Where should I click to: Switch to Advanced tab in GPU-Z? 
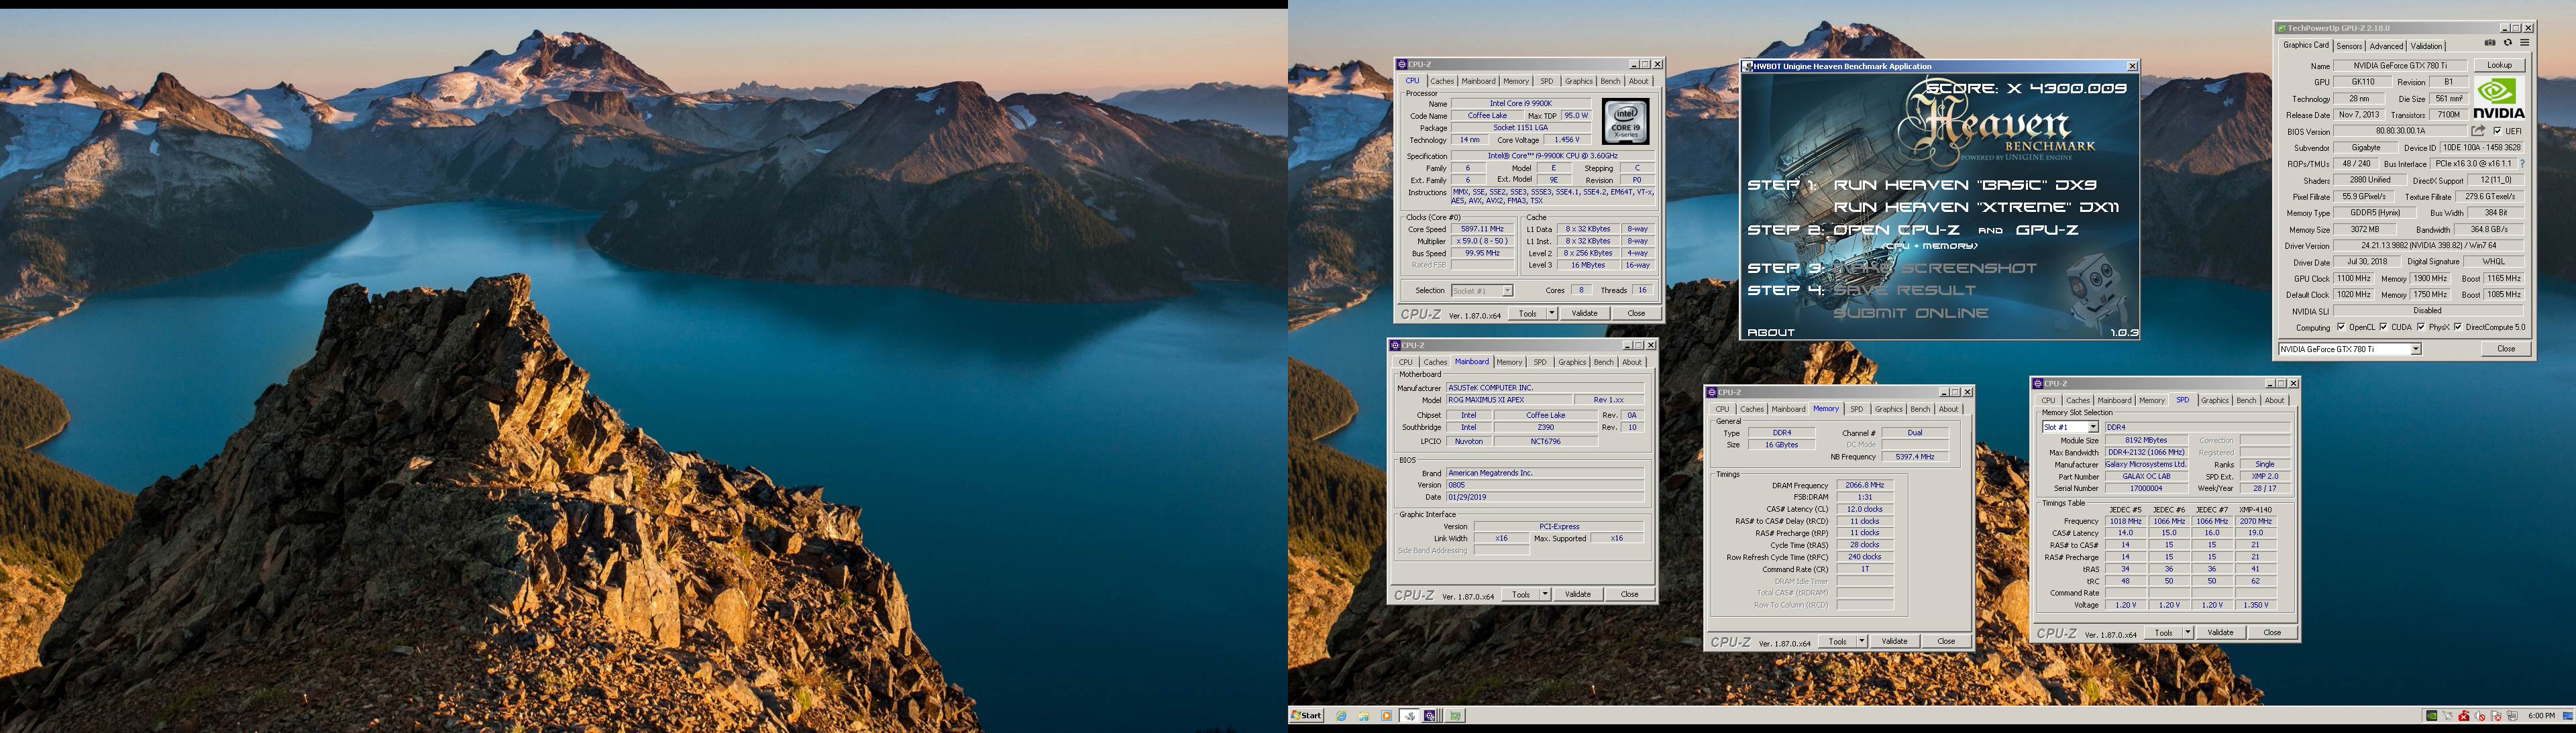pyautogui.click(x=2386, y=46)
